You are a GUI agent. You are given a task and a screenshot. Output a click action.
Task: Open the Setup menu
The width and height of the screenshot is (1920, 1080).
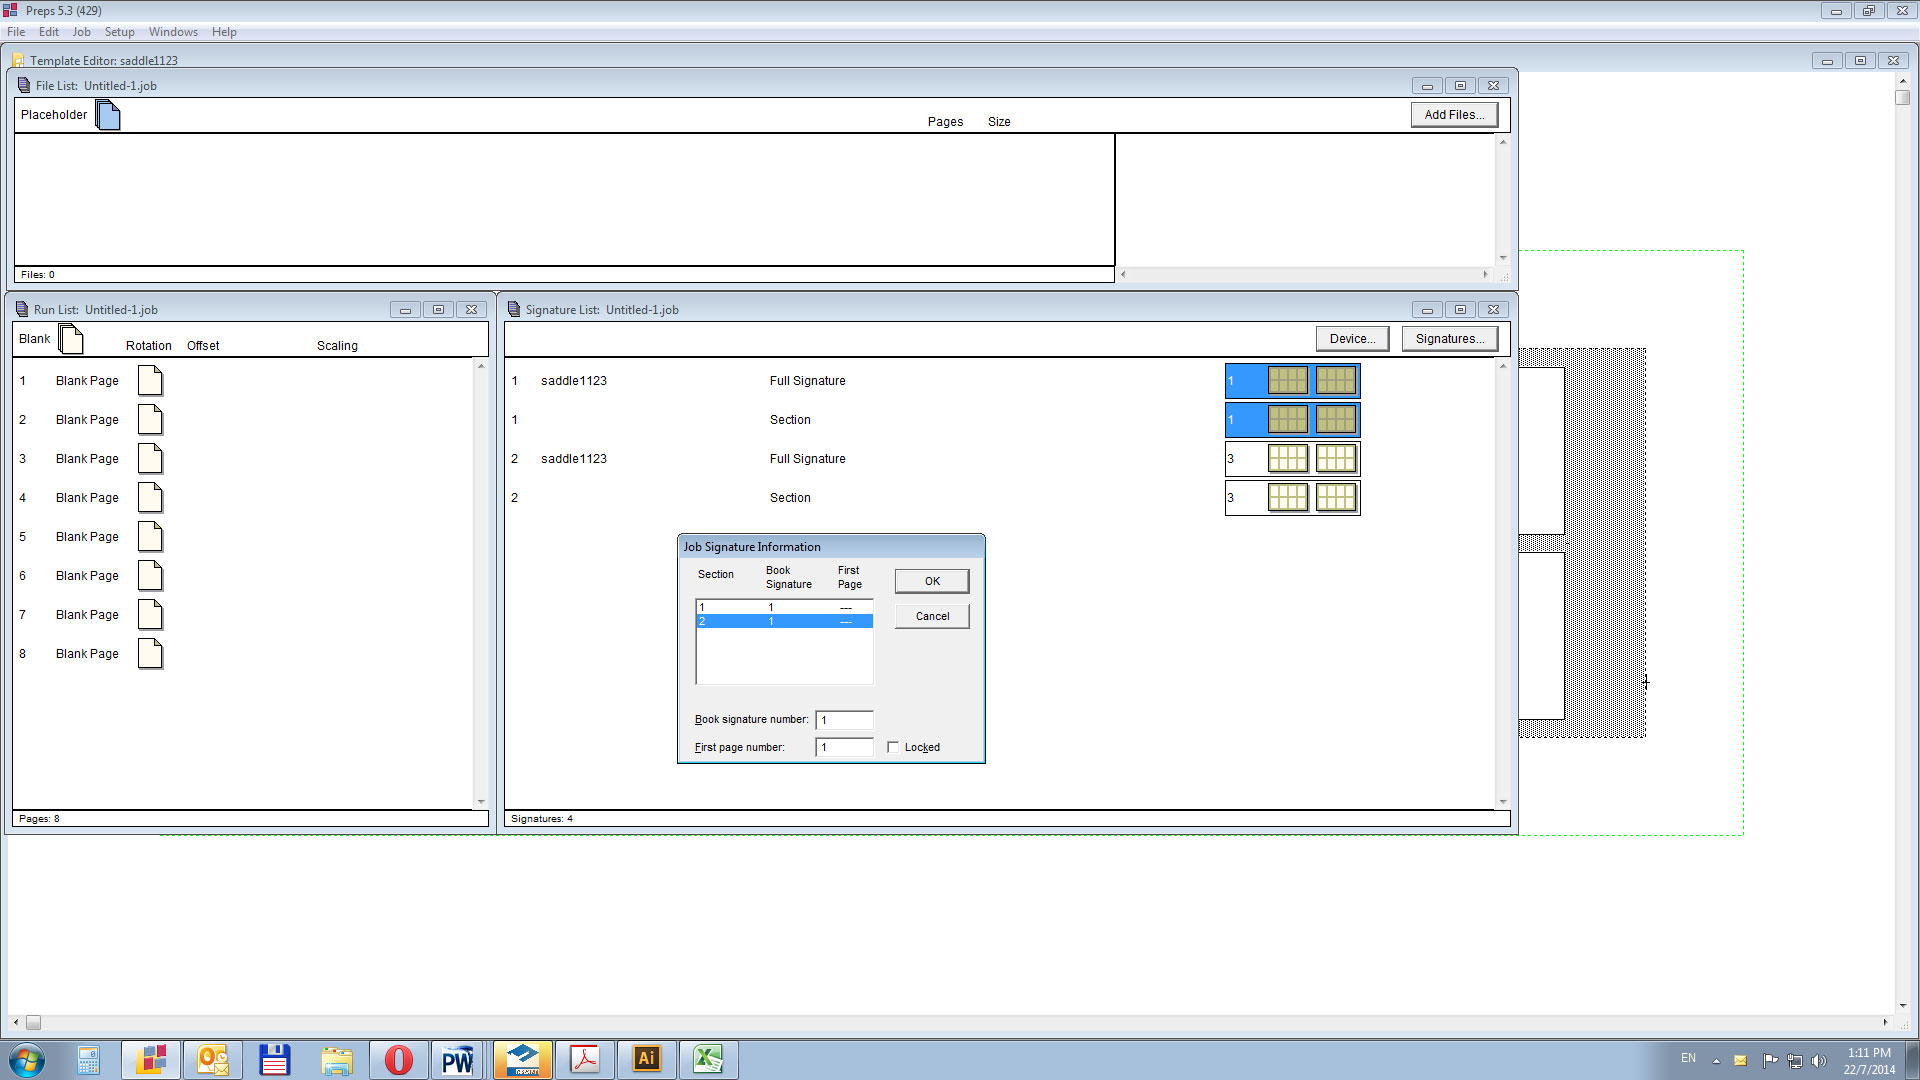(x=119, y=32)
